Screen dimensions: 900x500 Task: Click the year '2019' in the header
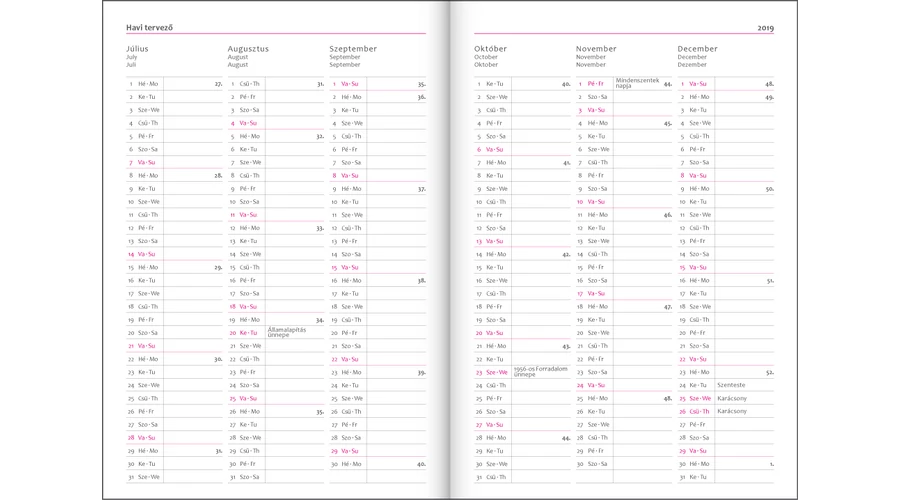[765, 28]
